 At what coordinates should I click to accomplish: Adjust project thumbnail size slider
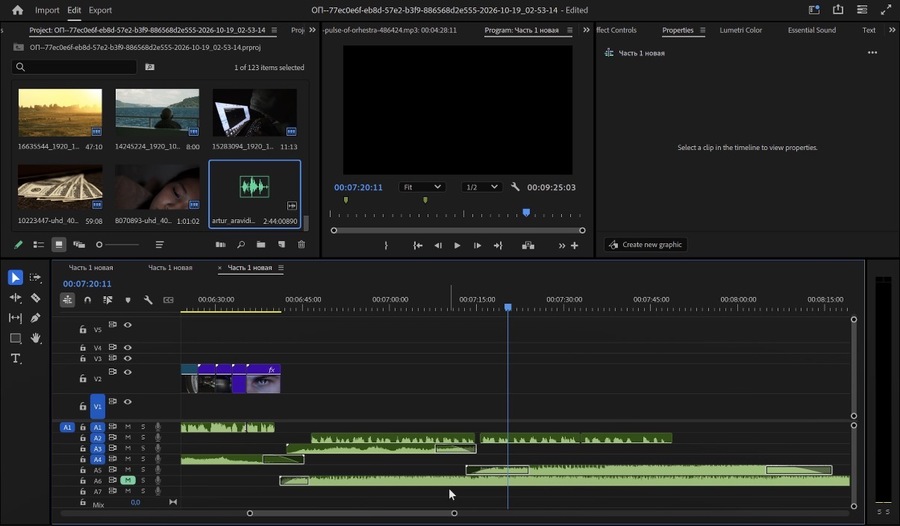tap(118, 245)
